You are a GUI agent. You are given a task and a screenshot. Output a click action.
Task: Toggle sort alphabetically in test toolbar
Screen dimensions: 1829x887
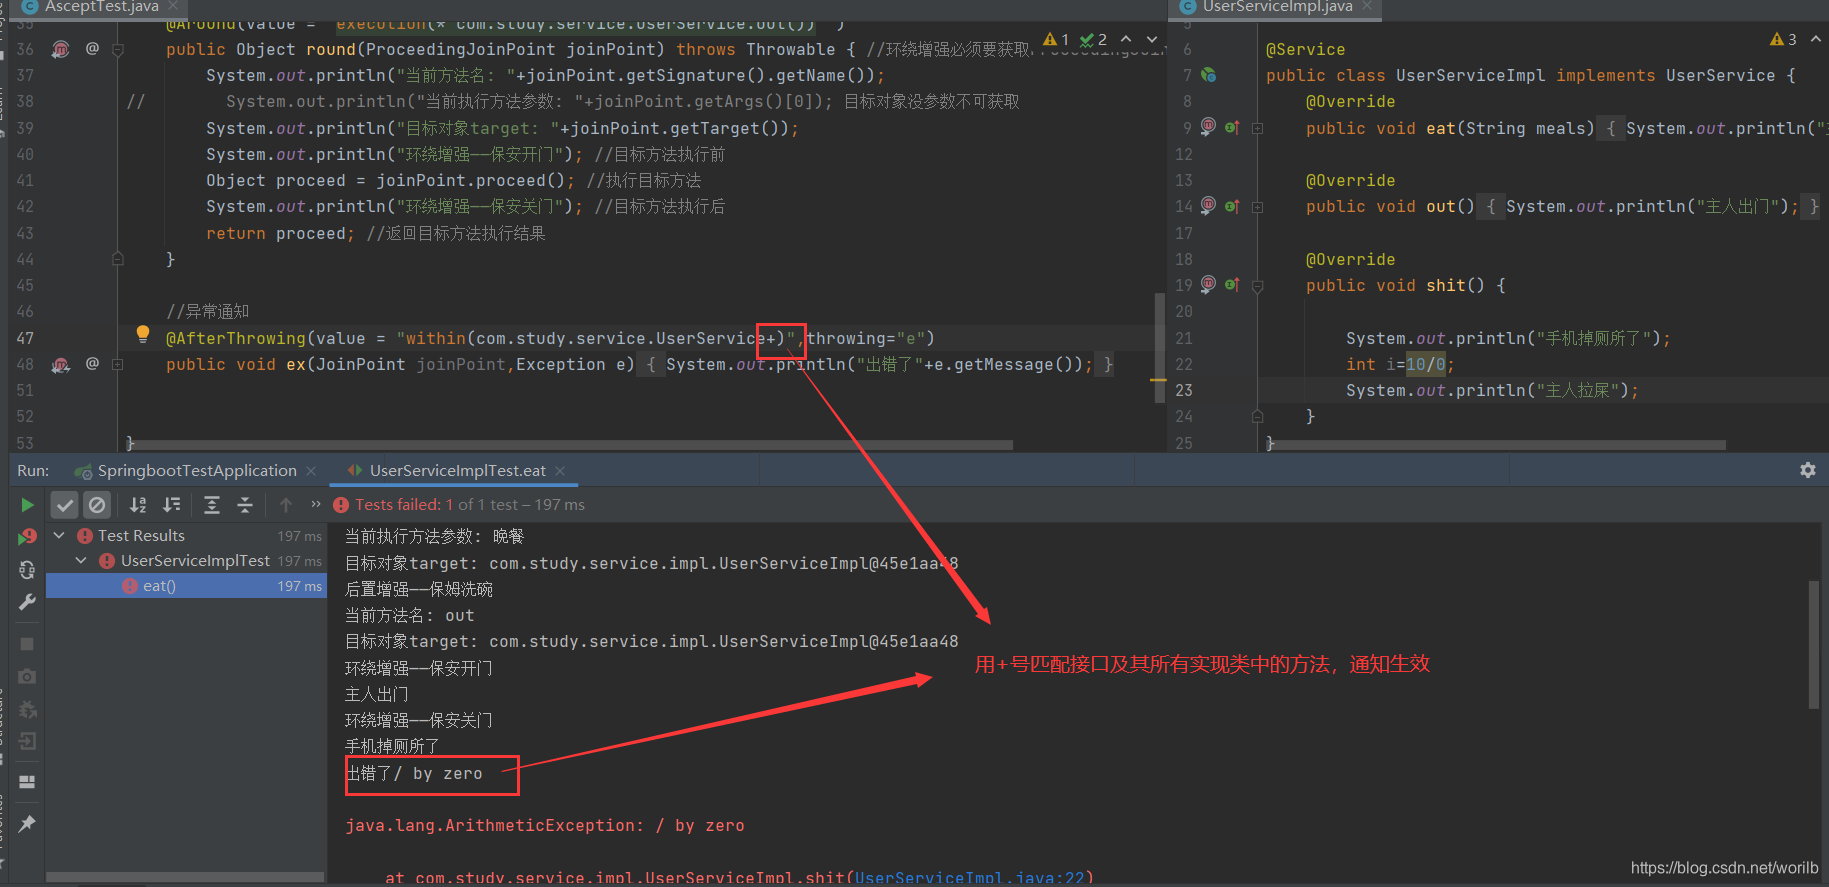[138, 505]
